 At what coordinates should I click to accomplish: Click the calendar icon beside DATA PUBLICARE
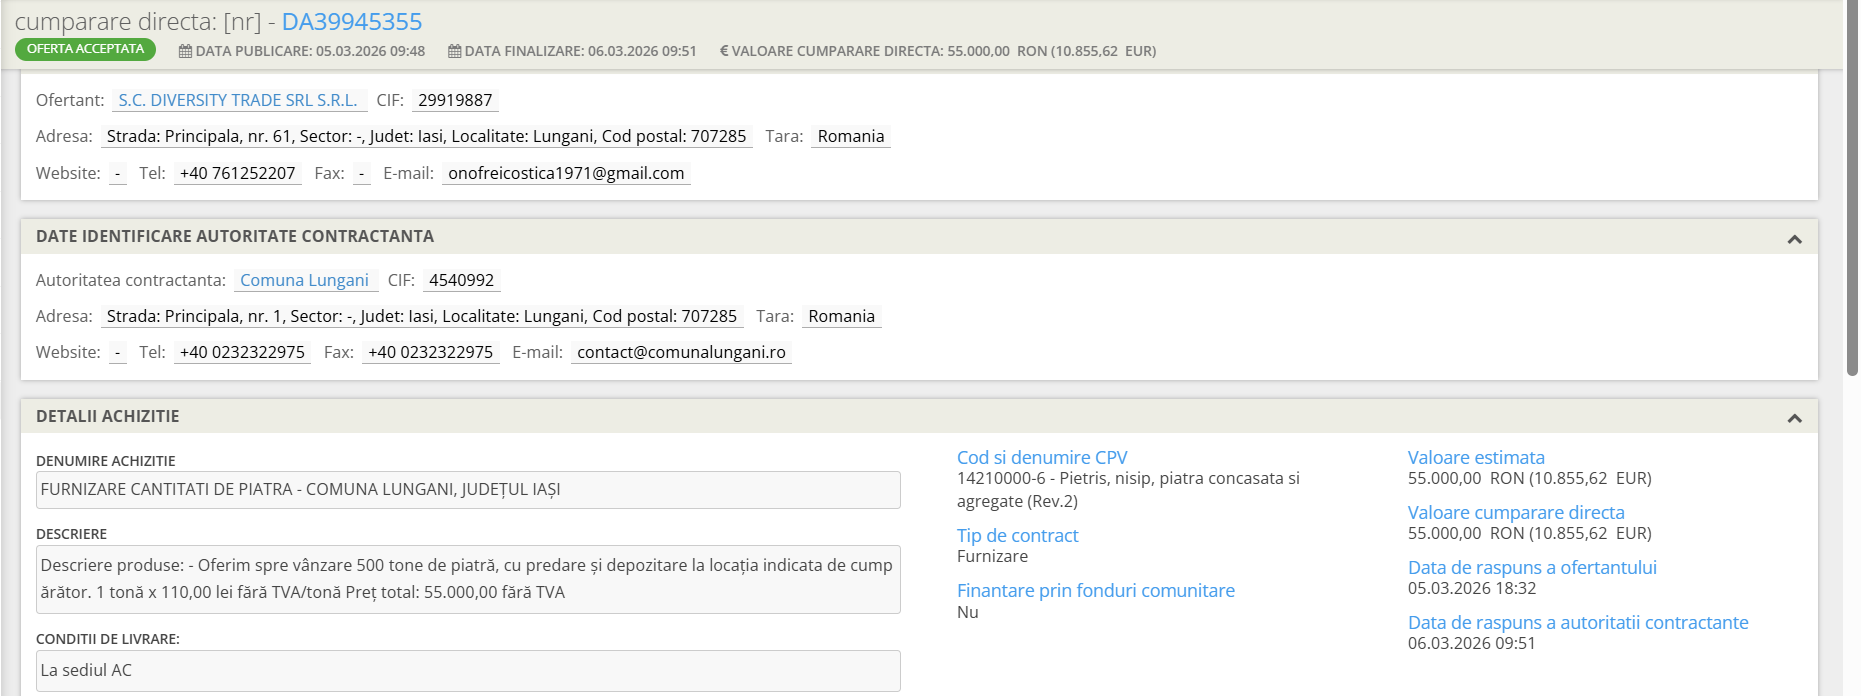185,51
